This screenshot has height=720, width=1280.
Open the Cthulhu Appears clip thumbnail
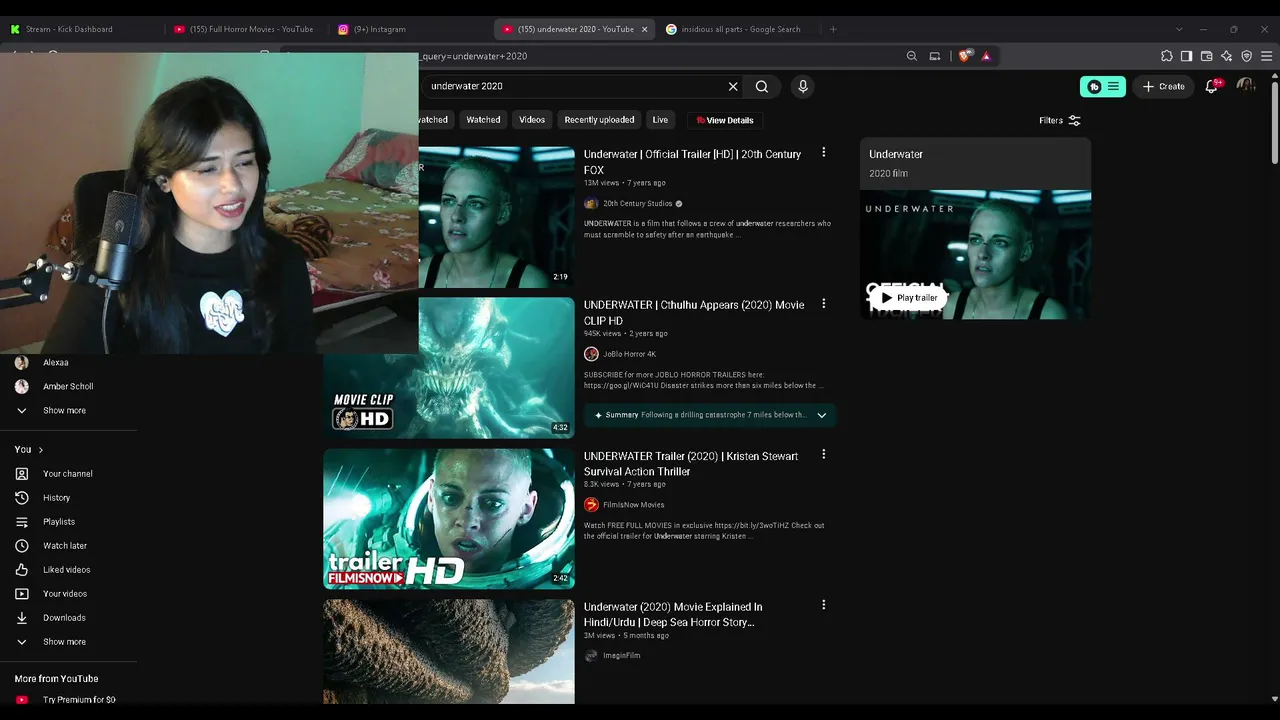point(449,368)
